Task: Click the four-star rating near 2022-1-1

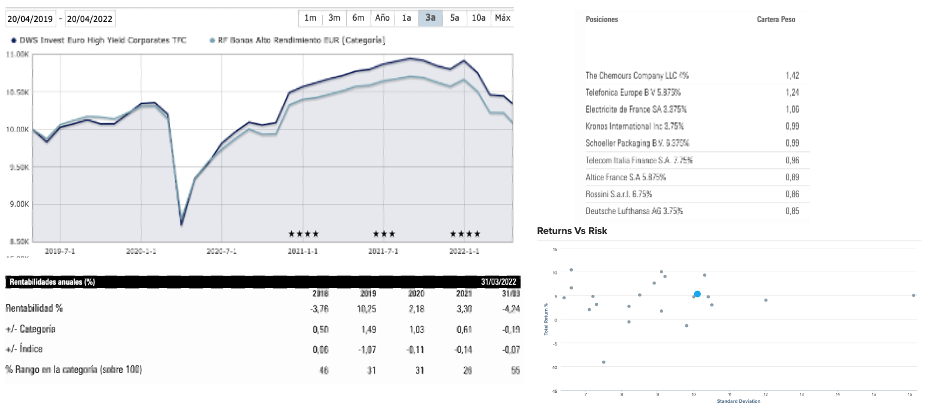Action: coord(465,234)
